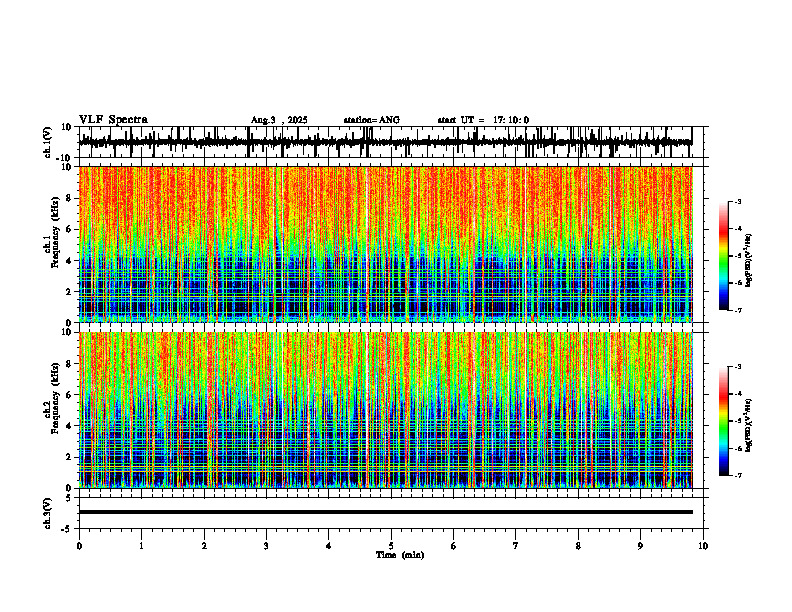792x612 pixels.
Task: Click the ch.1(V) waveform axis label
Action: click(x=48, y=142)
